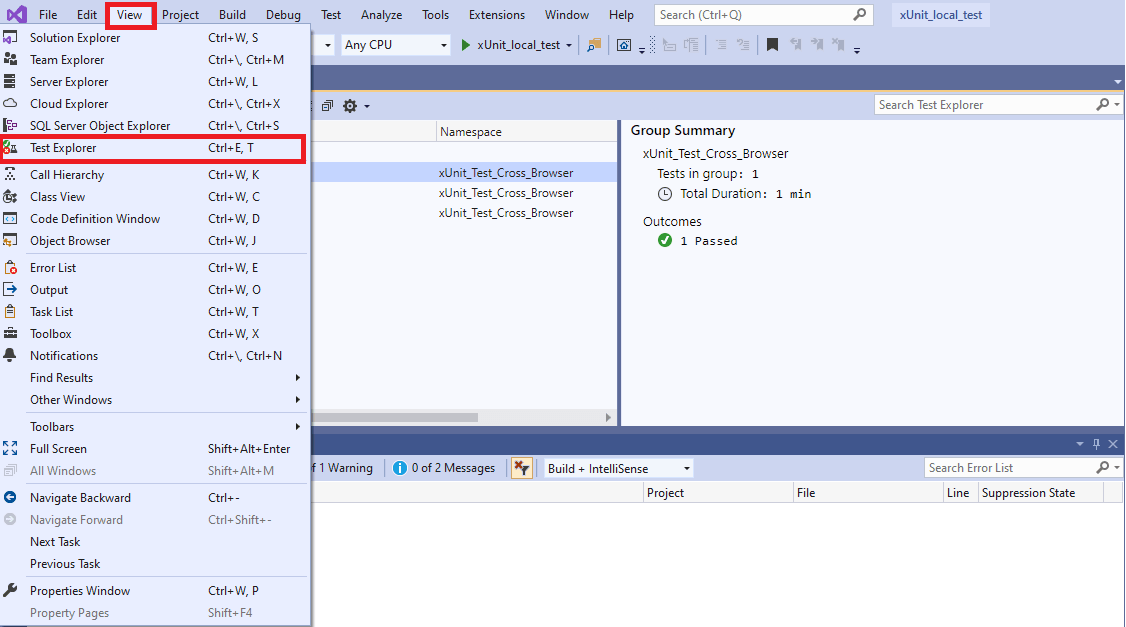Open the Debug menu

[283, 14]
